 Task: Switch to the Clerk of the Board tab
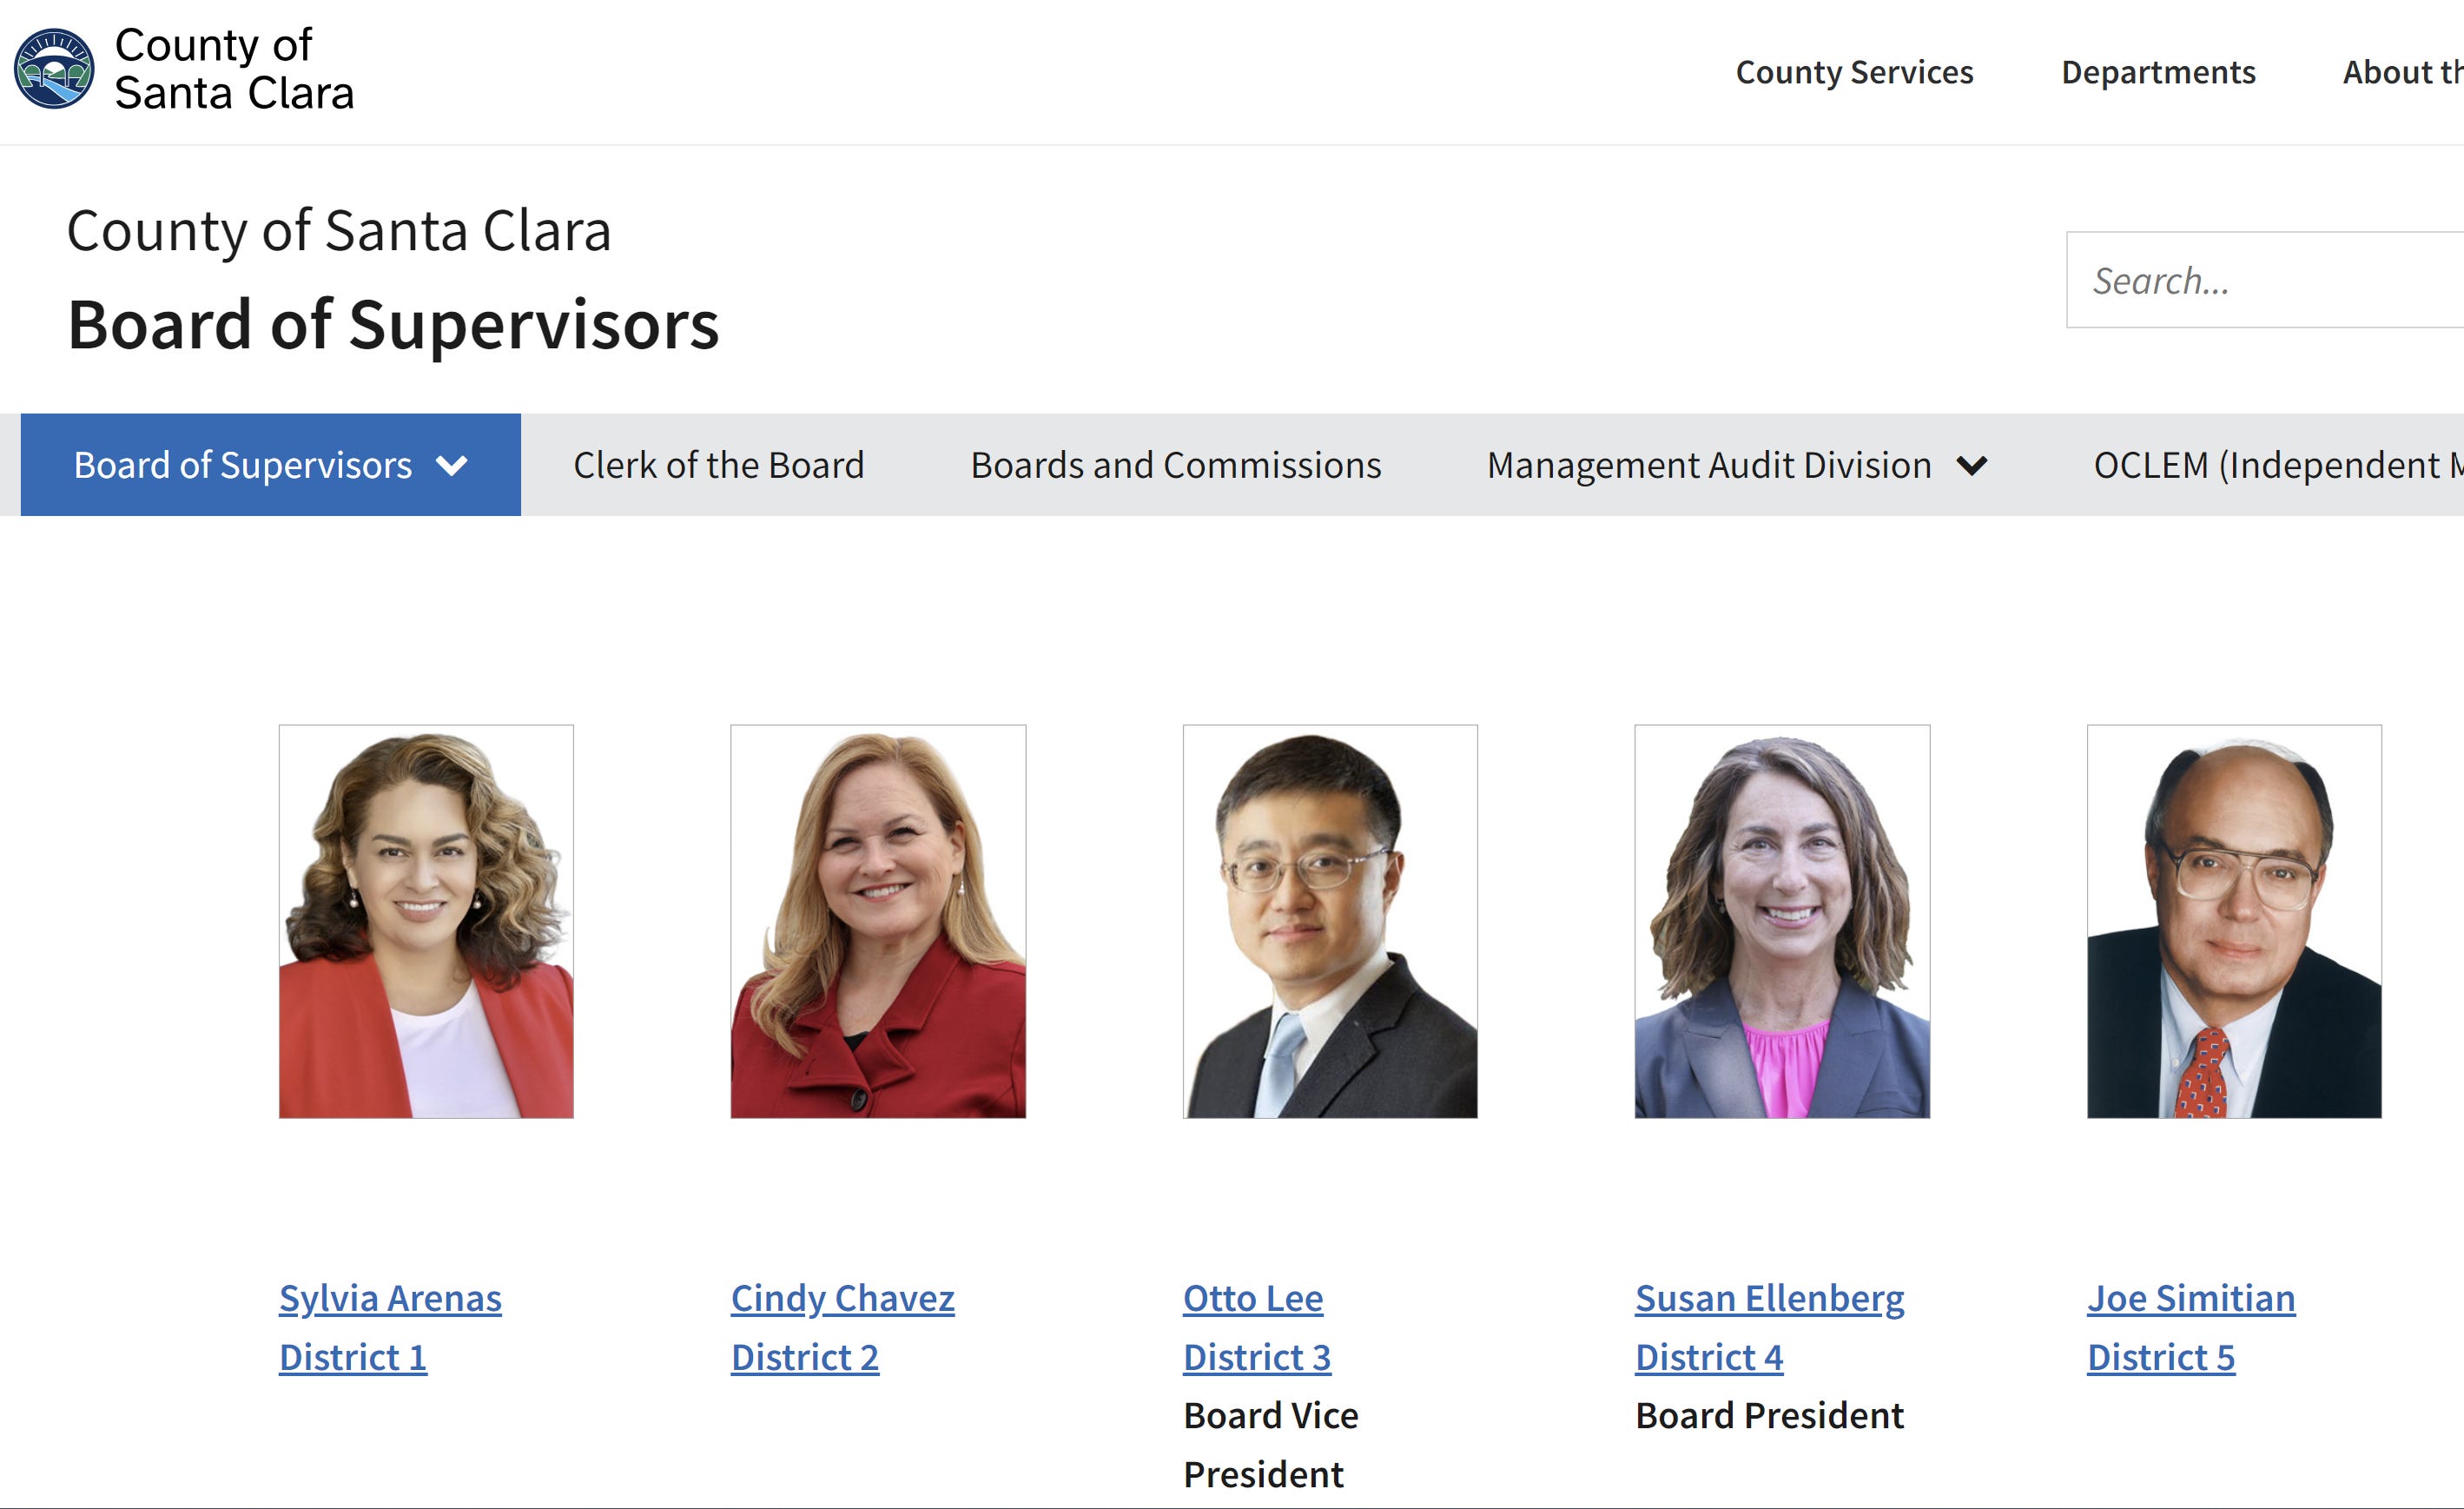(x=717, y=464)
